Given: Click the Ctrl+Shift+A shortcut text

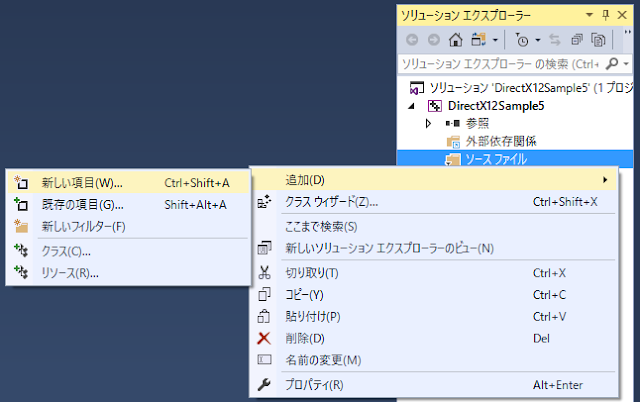Looking at the screenshot, I should coord(197,183).
